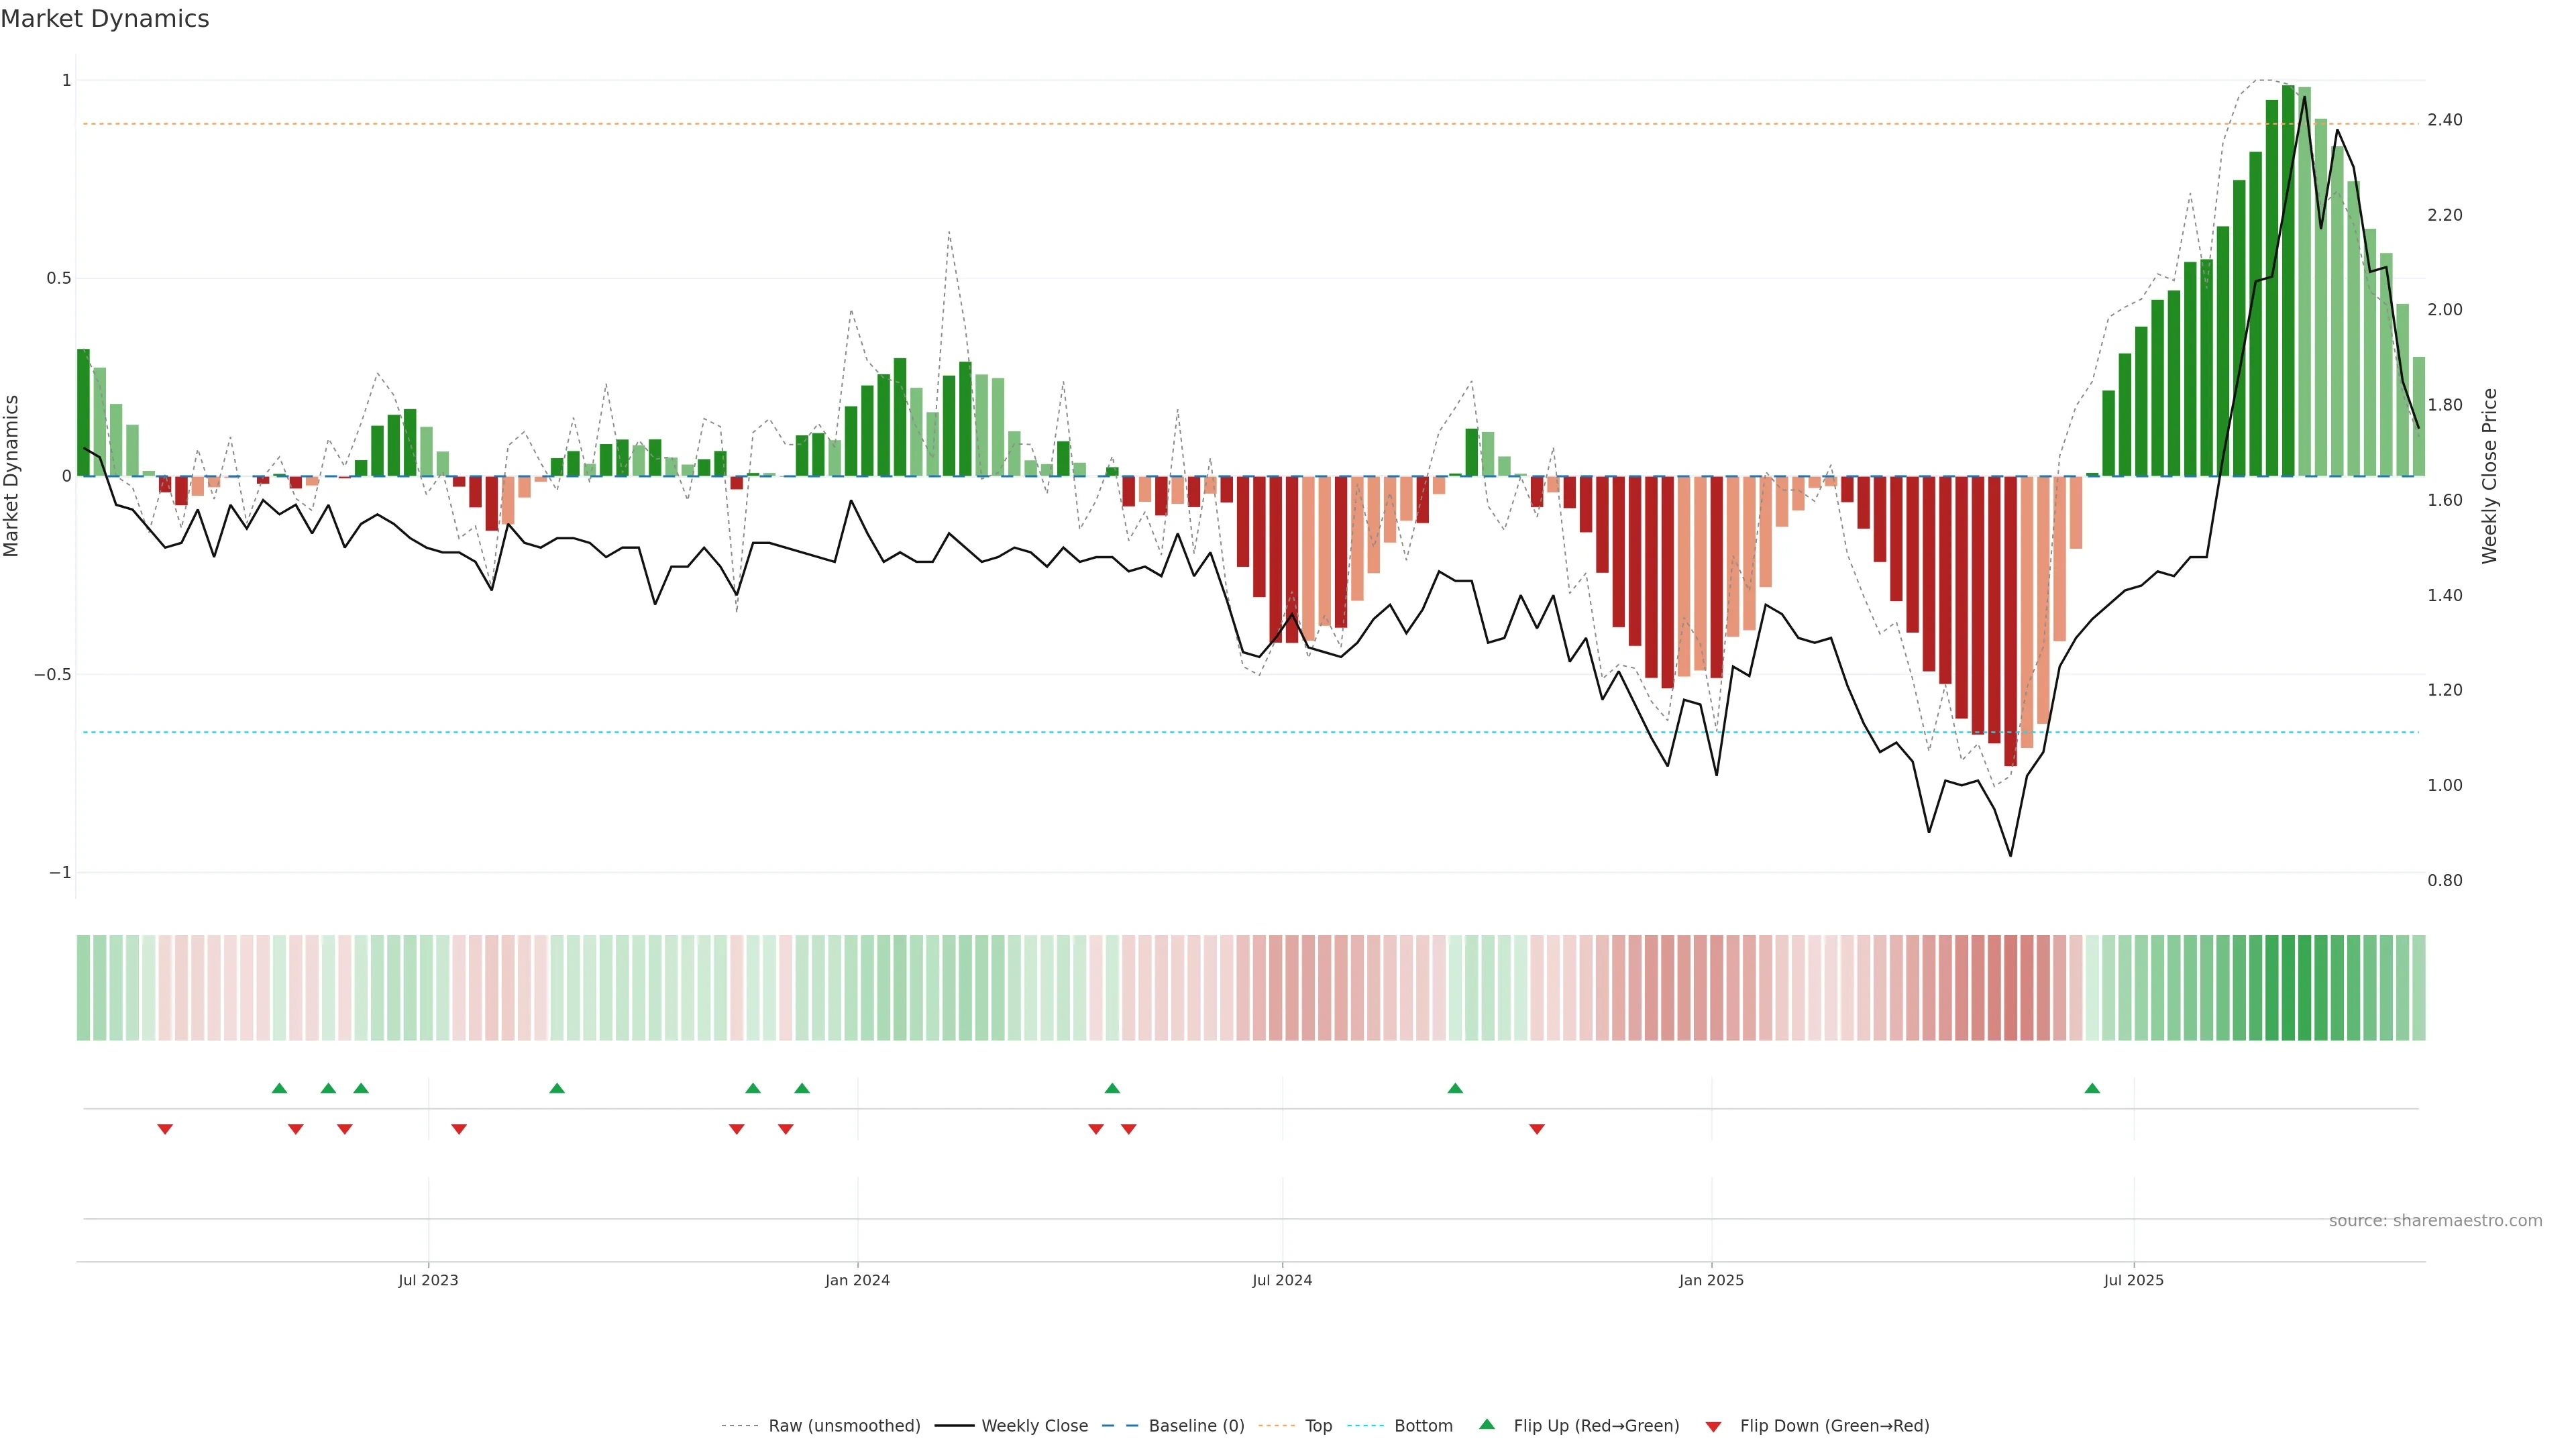Click the rightmost green Flip Up triangle marker

(x=2092, y=1088)
